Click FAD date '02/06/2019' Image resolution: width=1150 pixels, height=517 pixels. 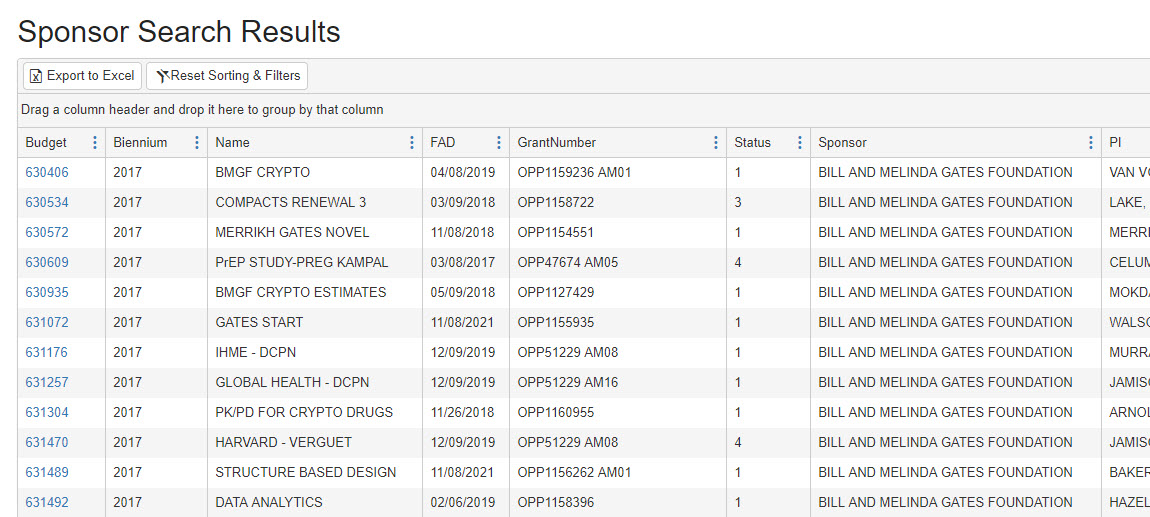click(463, 503)
